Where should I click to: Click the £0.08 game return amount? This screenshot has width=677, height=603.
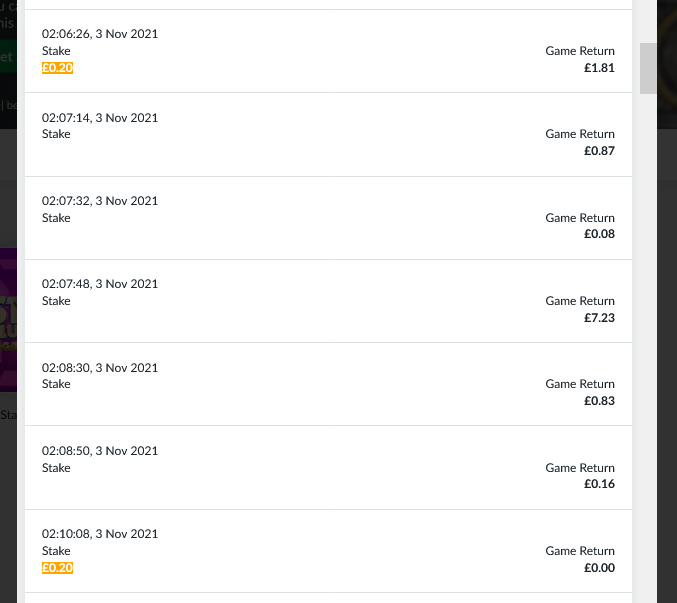[599, 234]
